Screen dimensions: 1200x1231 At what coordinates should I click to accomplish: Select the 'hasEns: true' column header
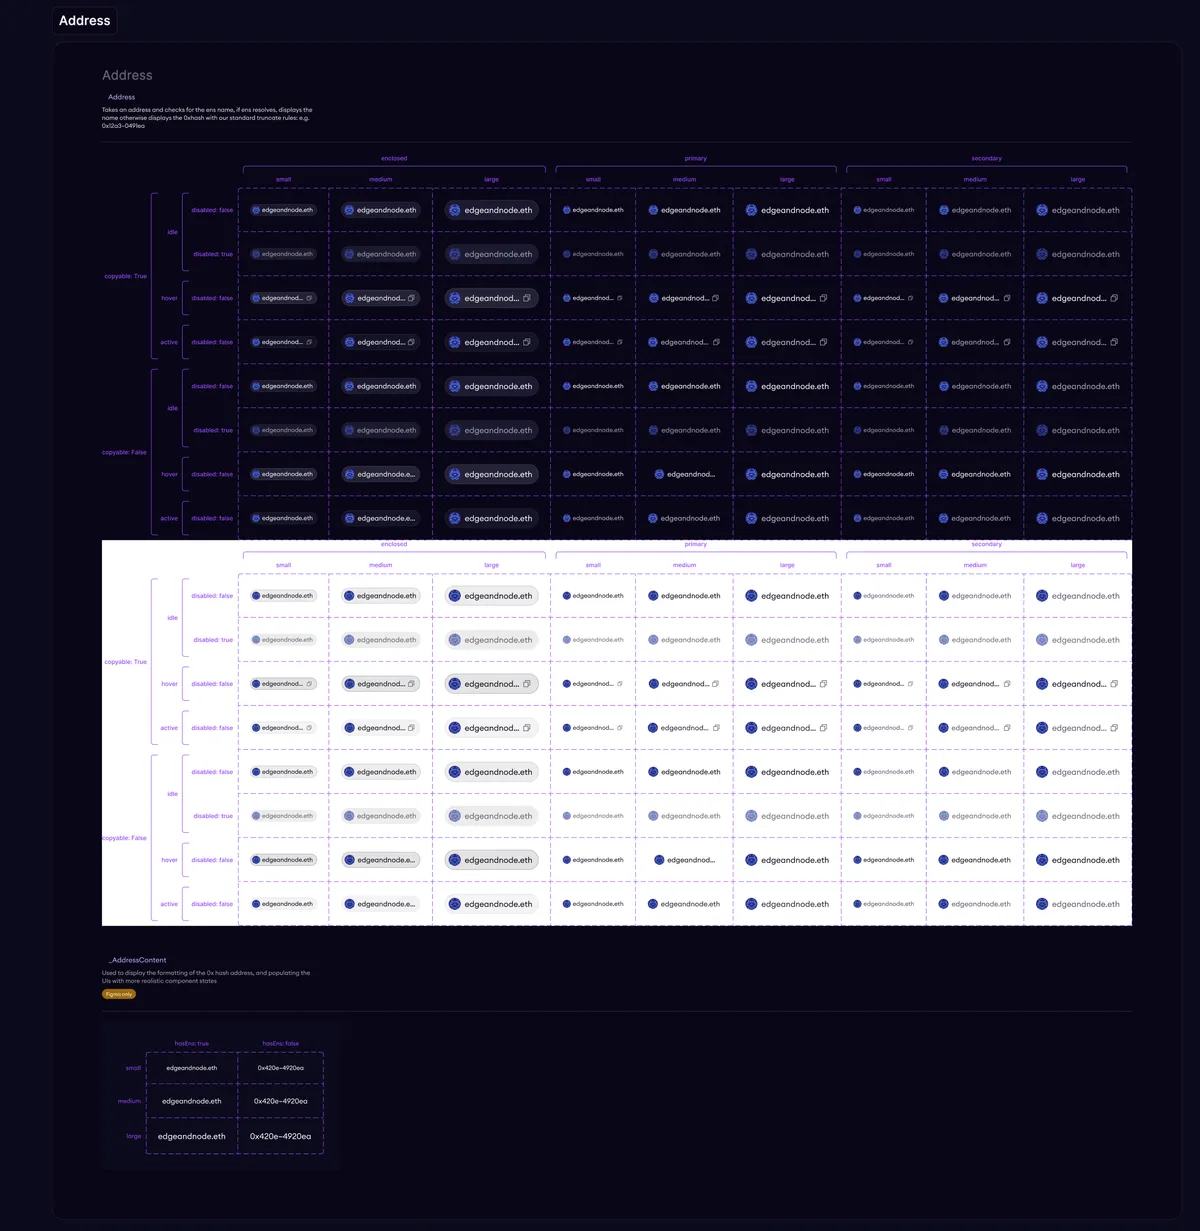tap(192, 1043)
